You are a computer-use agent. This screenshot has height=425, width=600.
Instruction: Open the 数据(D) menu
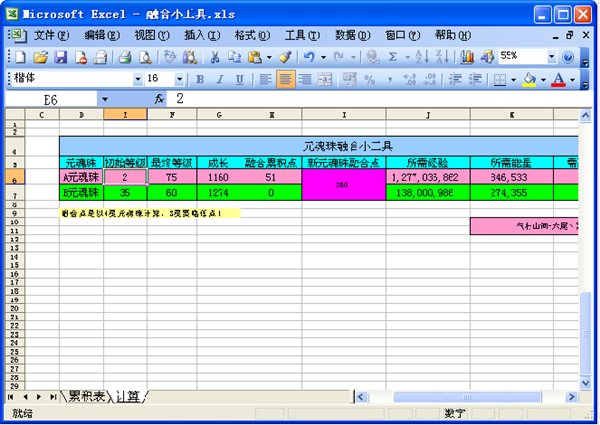click(x=352, y=36)
